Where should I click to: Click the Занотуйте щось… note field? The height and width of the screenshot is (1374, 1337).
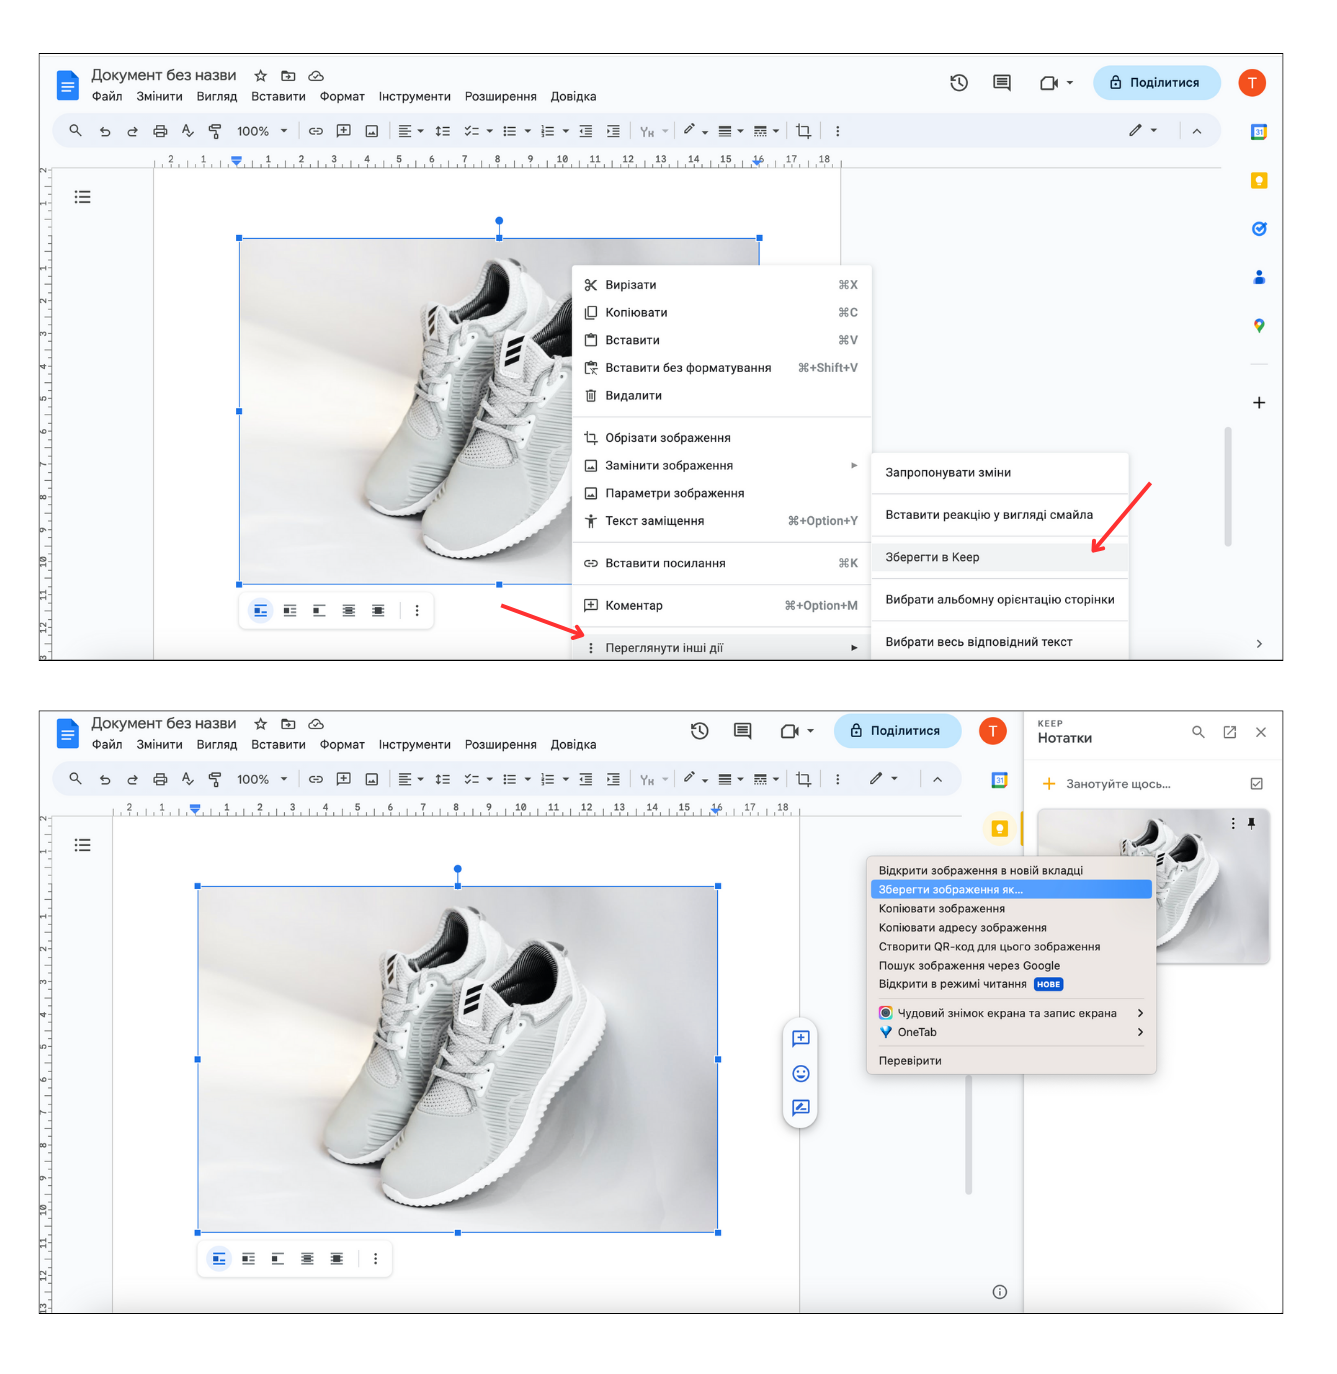click(1118, 784)
